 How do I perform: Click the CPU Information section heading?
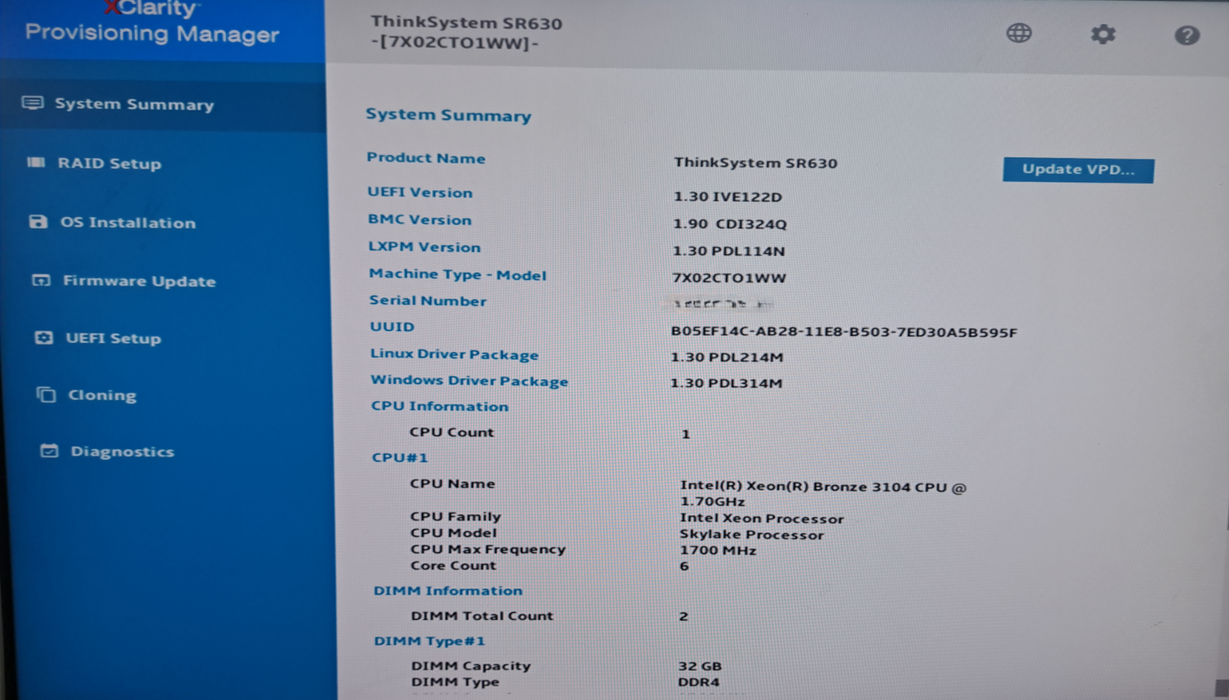440,407
